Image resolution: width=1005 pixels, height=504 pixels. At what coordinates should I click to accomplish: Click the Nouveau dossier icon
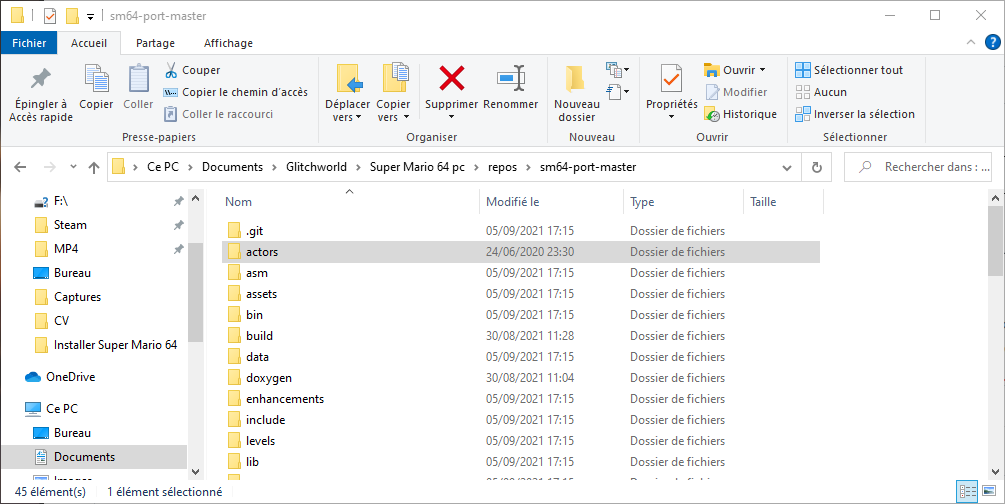[x=575, y=78]
